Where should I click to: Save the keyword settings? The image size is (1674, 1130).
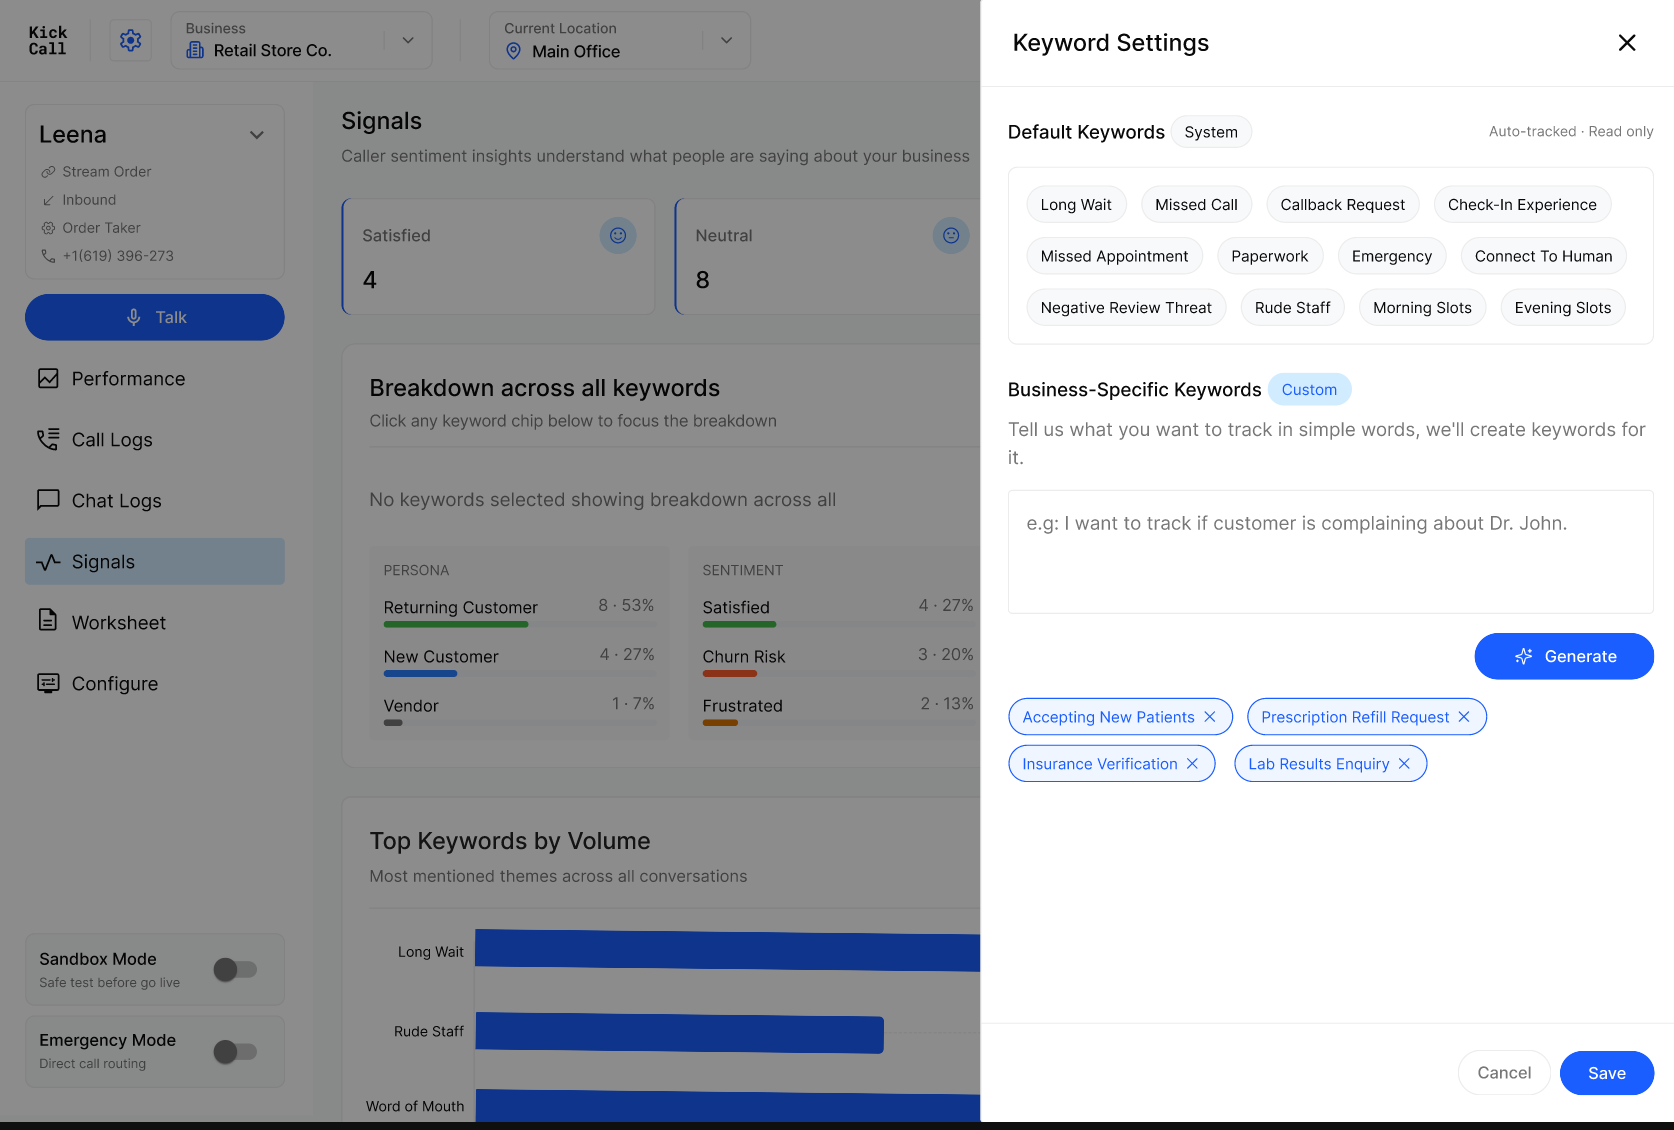[x=1607, y=1073]
